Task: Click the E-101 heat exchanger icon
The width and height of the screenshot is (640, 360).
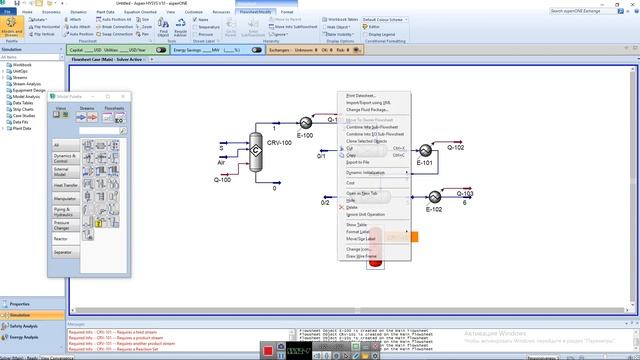Action: (425, 150)
